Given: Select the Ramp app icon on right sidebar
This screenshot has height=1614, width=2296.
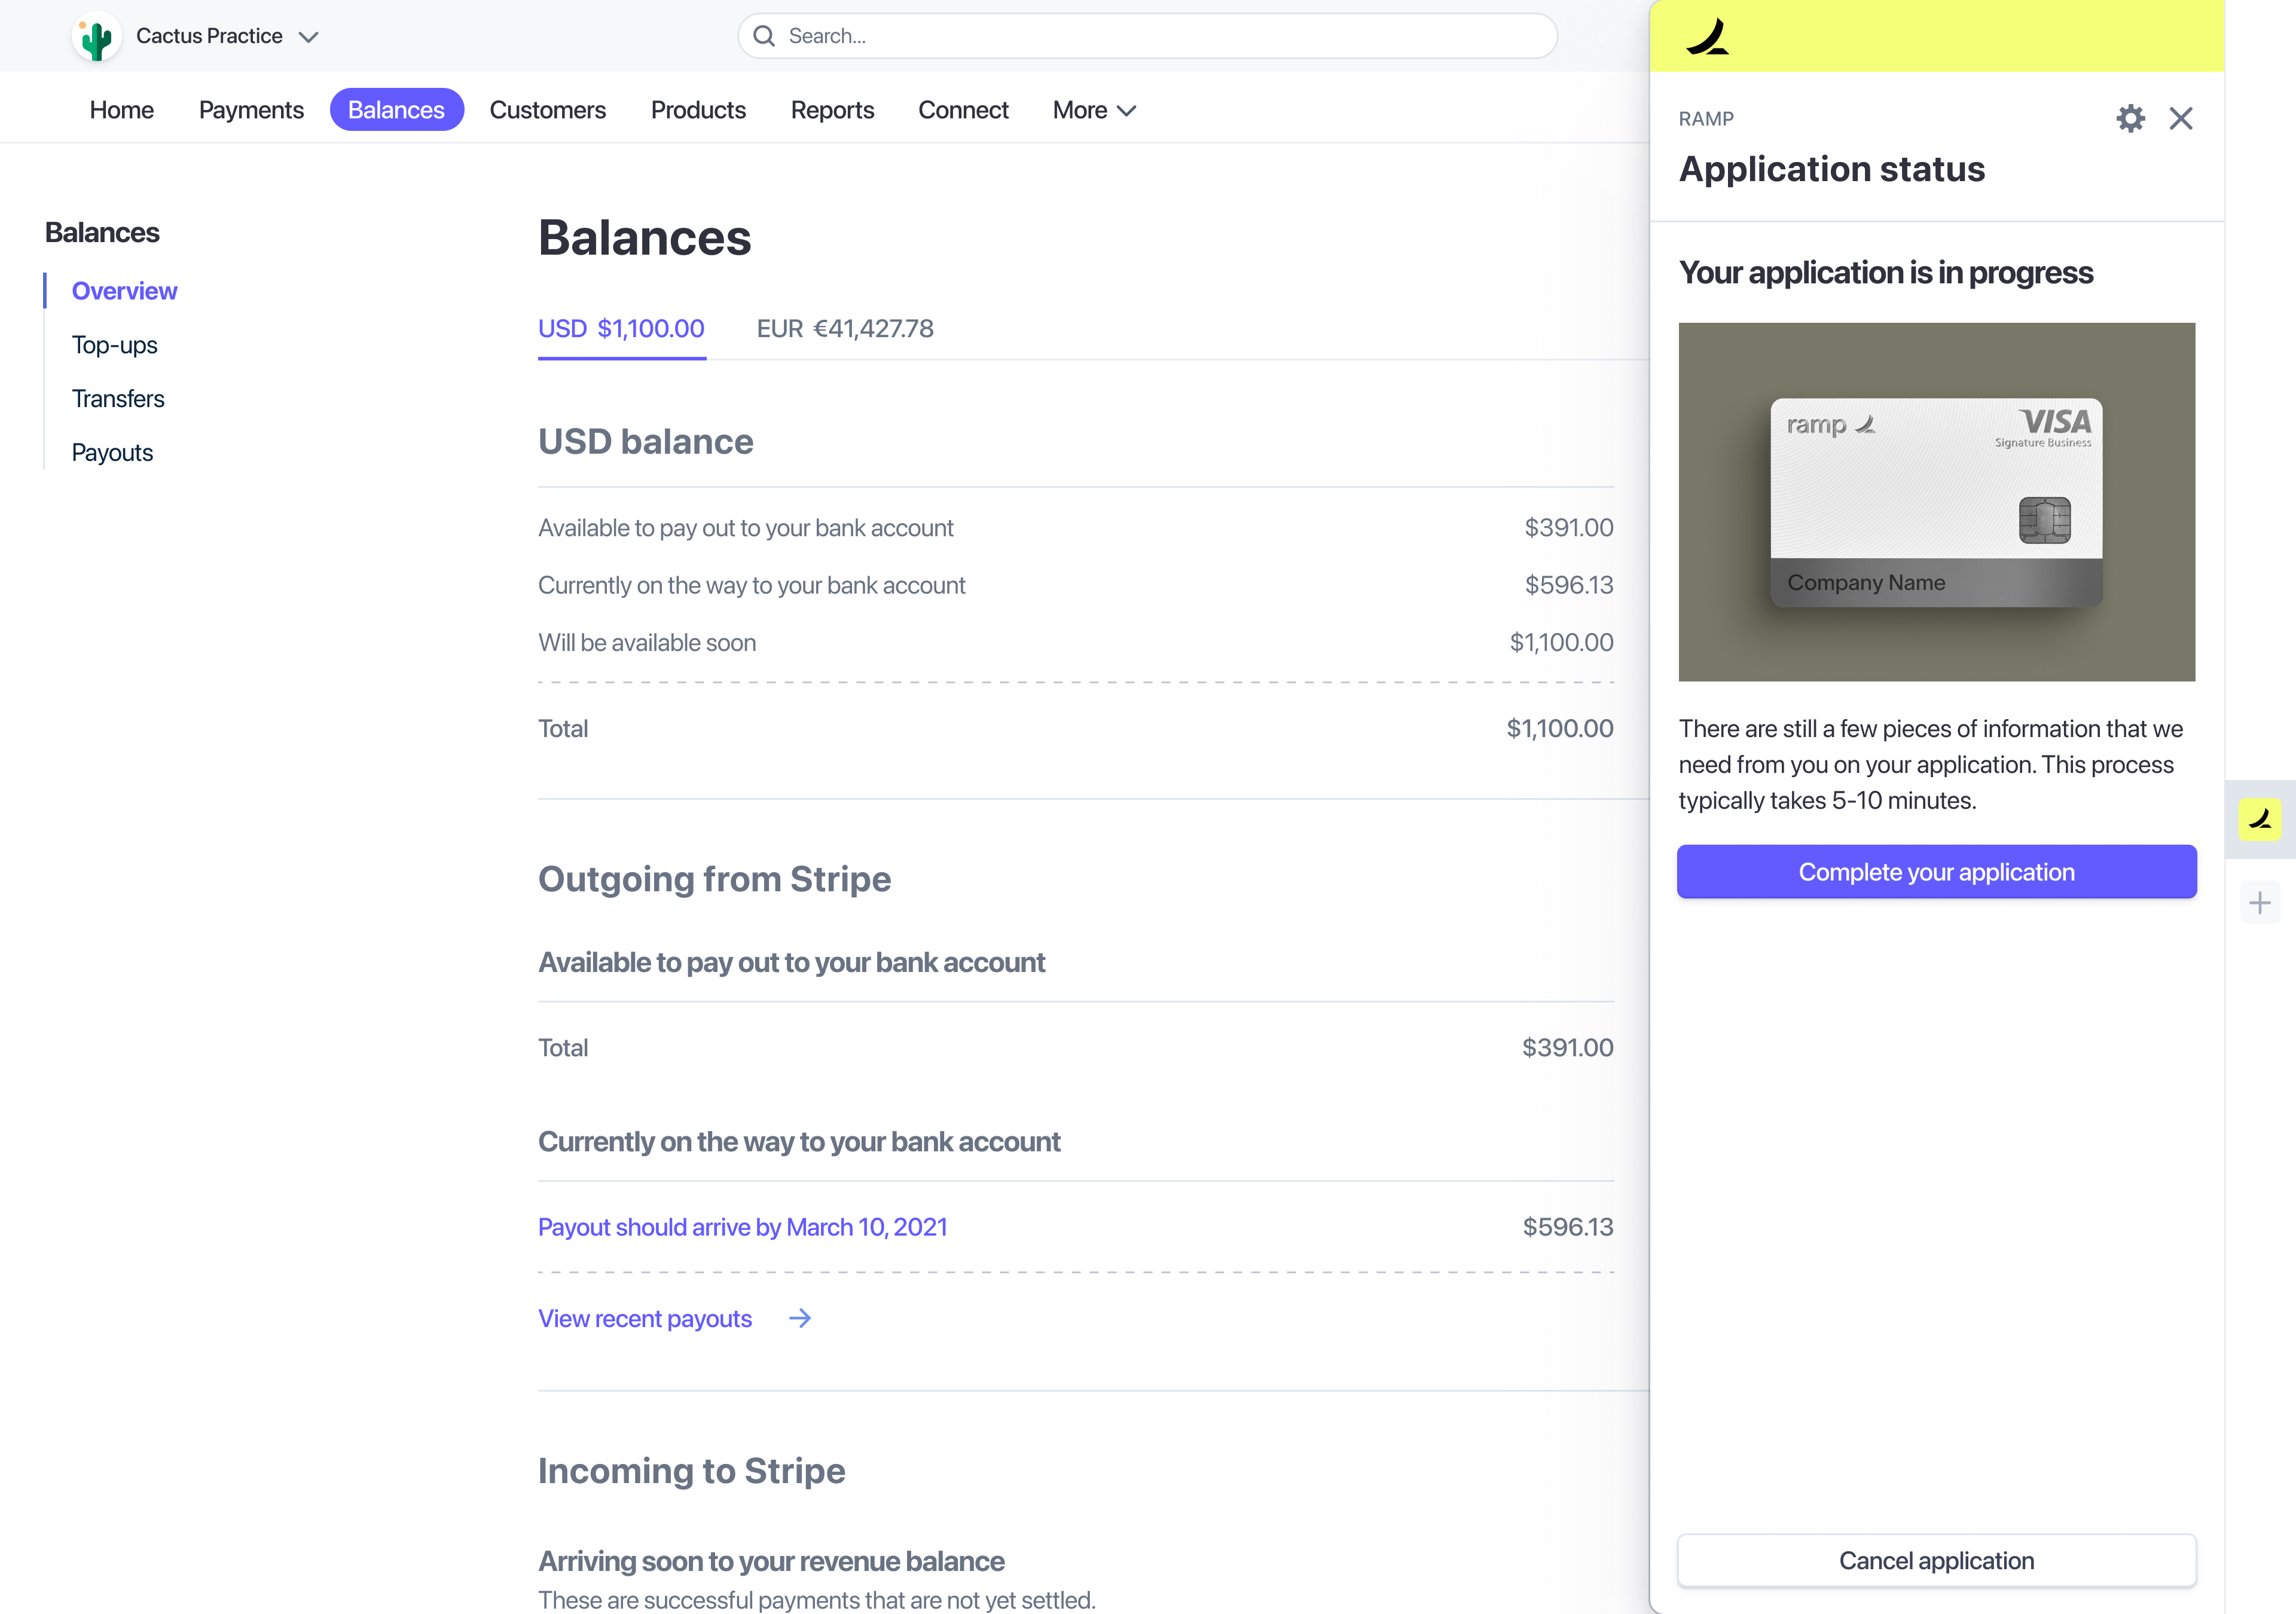Looking at the screenshot, I should (x=2260, y=819).
